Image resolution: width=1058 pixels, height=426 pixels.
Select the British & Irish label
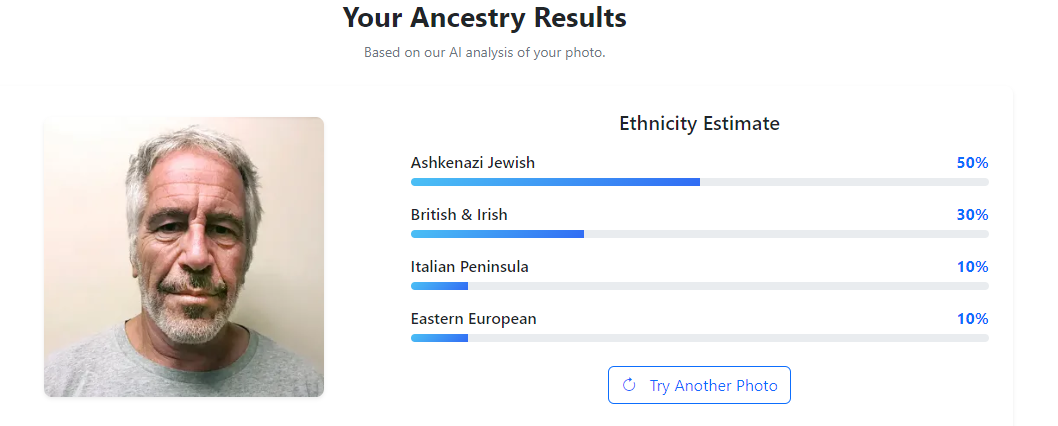point(458,214)
